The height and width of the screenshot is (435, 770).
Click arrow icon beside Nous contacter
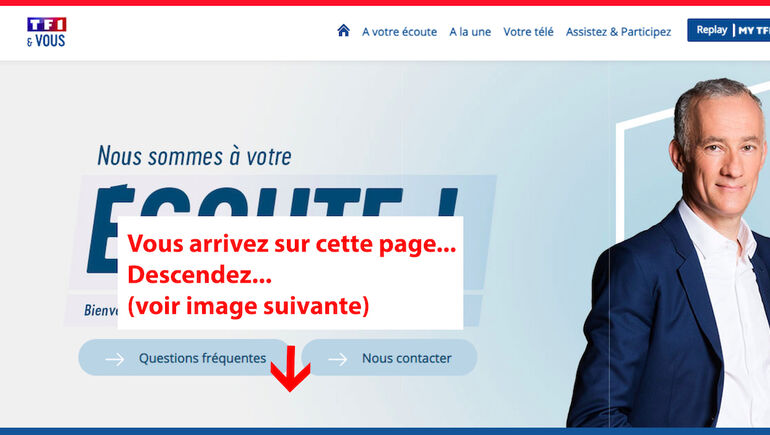pyautogui.click(x=338, y=359)
